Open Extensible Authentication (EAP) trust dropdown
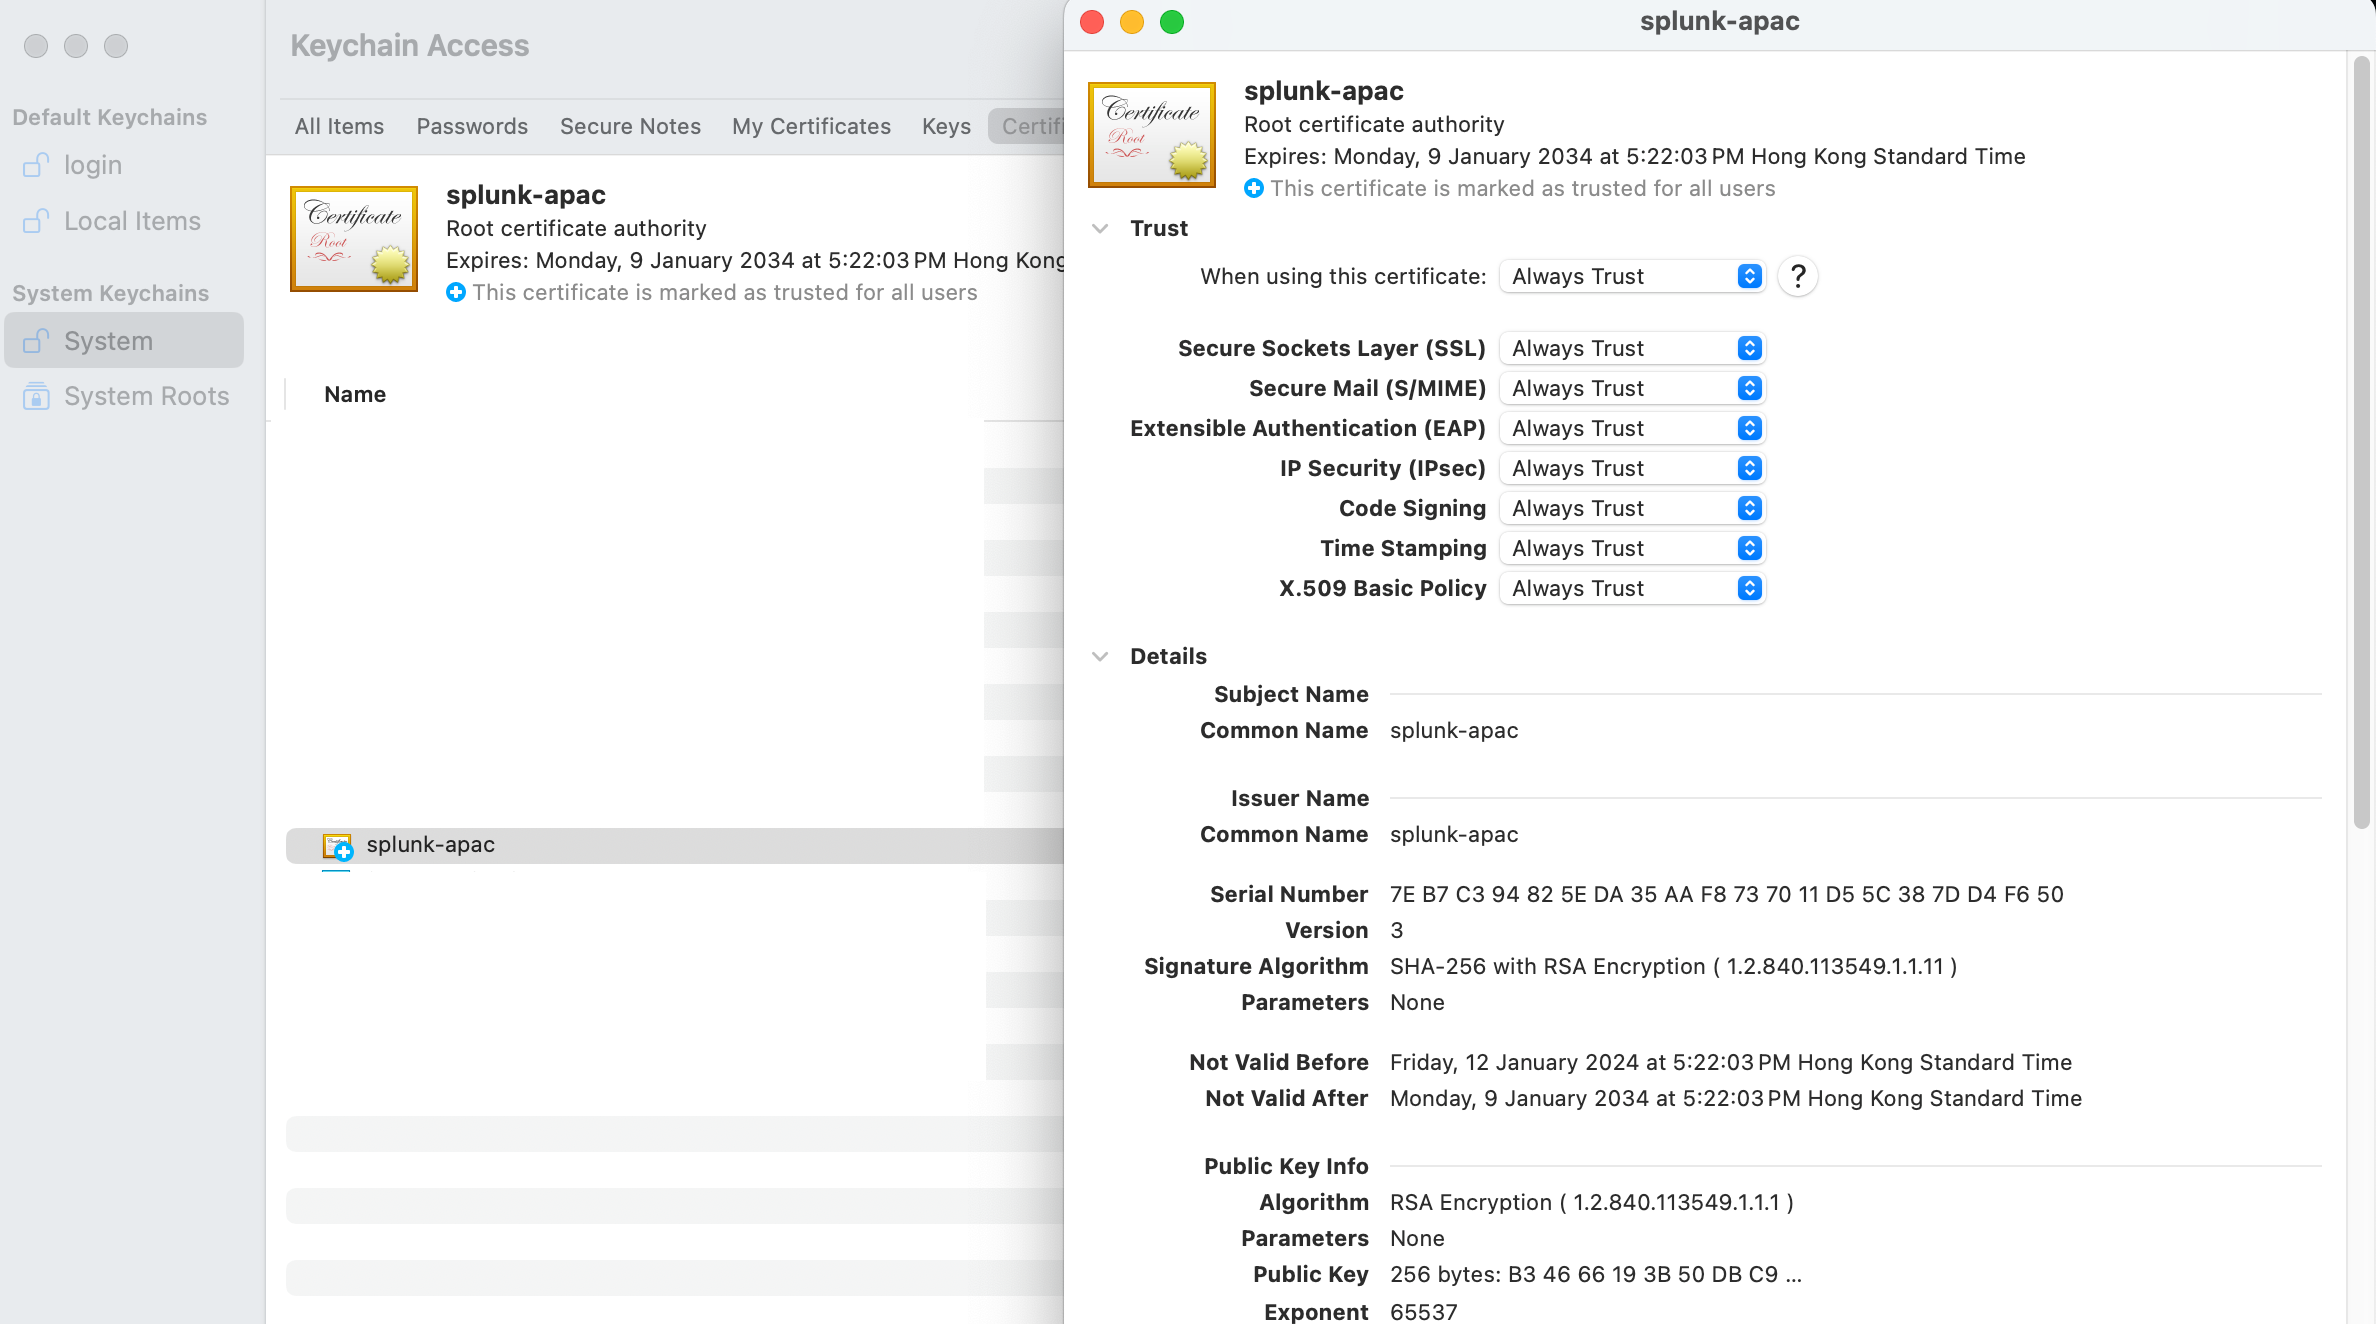This screenshot has width=2376, height=1324. point(1632,428)
